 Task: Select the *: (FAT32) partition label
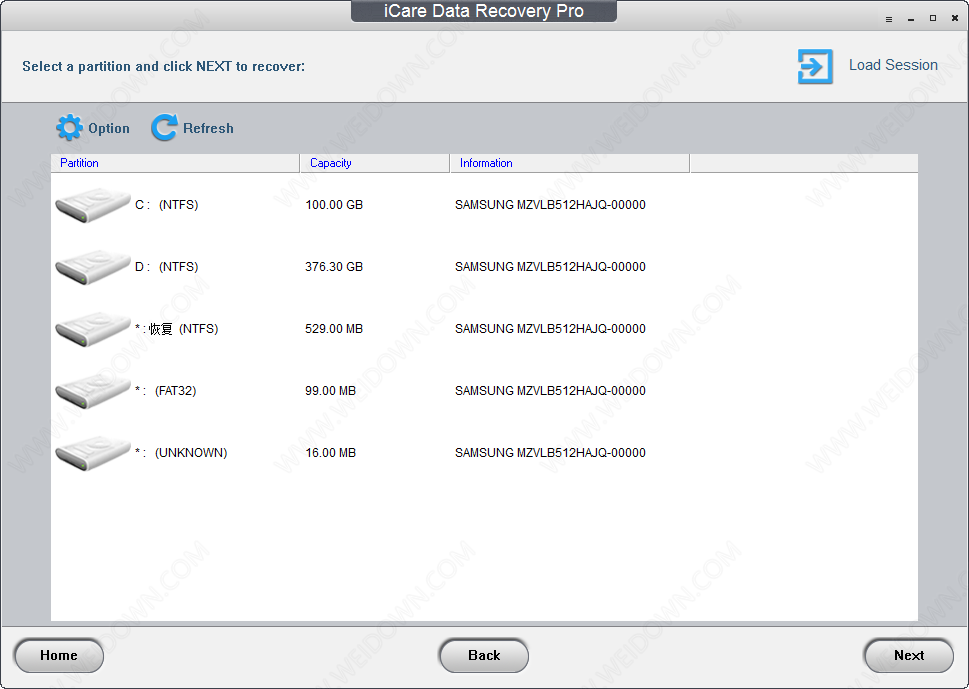(x=166, y=391)
